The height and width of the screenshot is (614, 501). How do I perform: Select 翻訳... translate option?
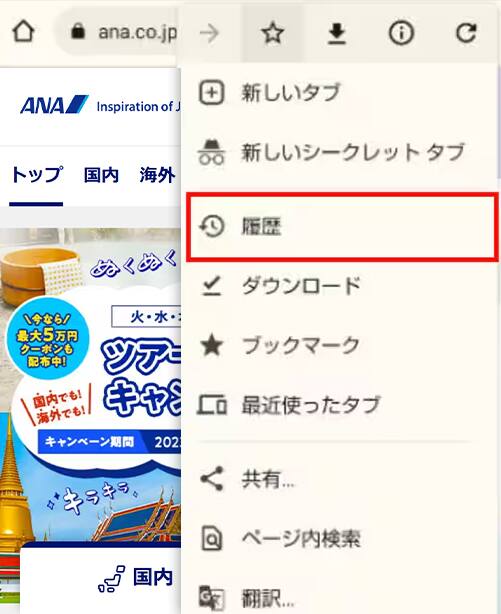click(340, 598)
